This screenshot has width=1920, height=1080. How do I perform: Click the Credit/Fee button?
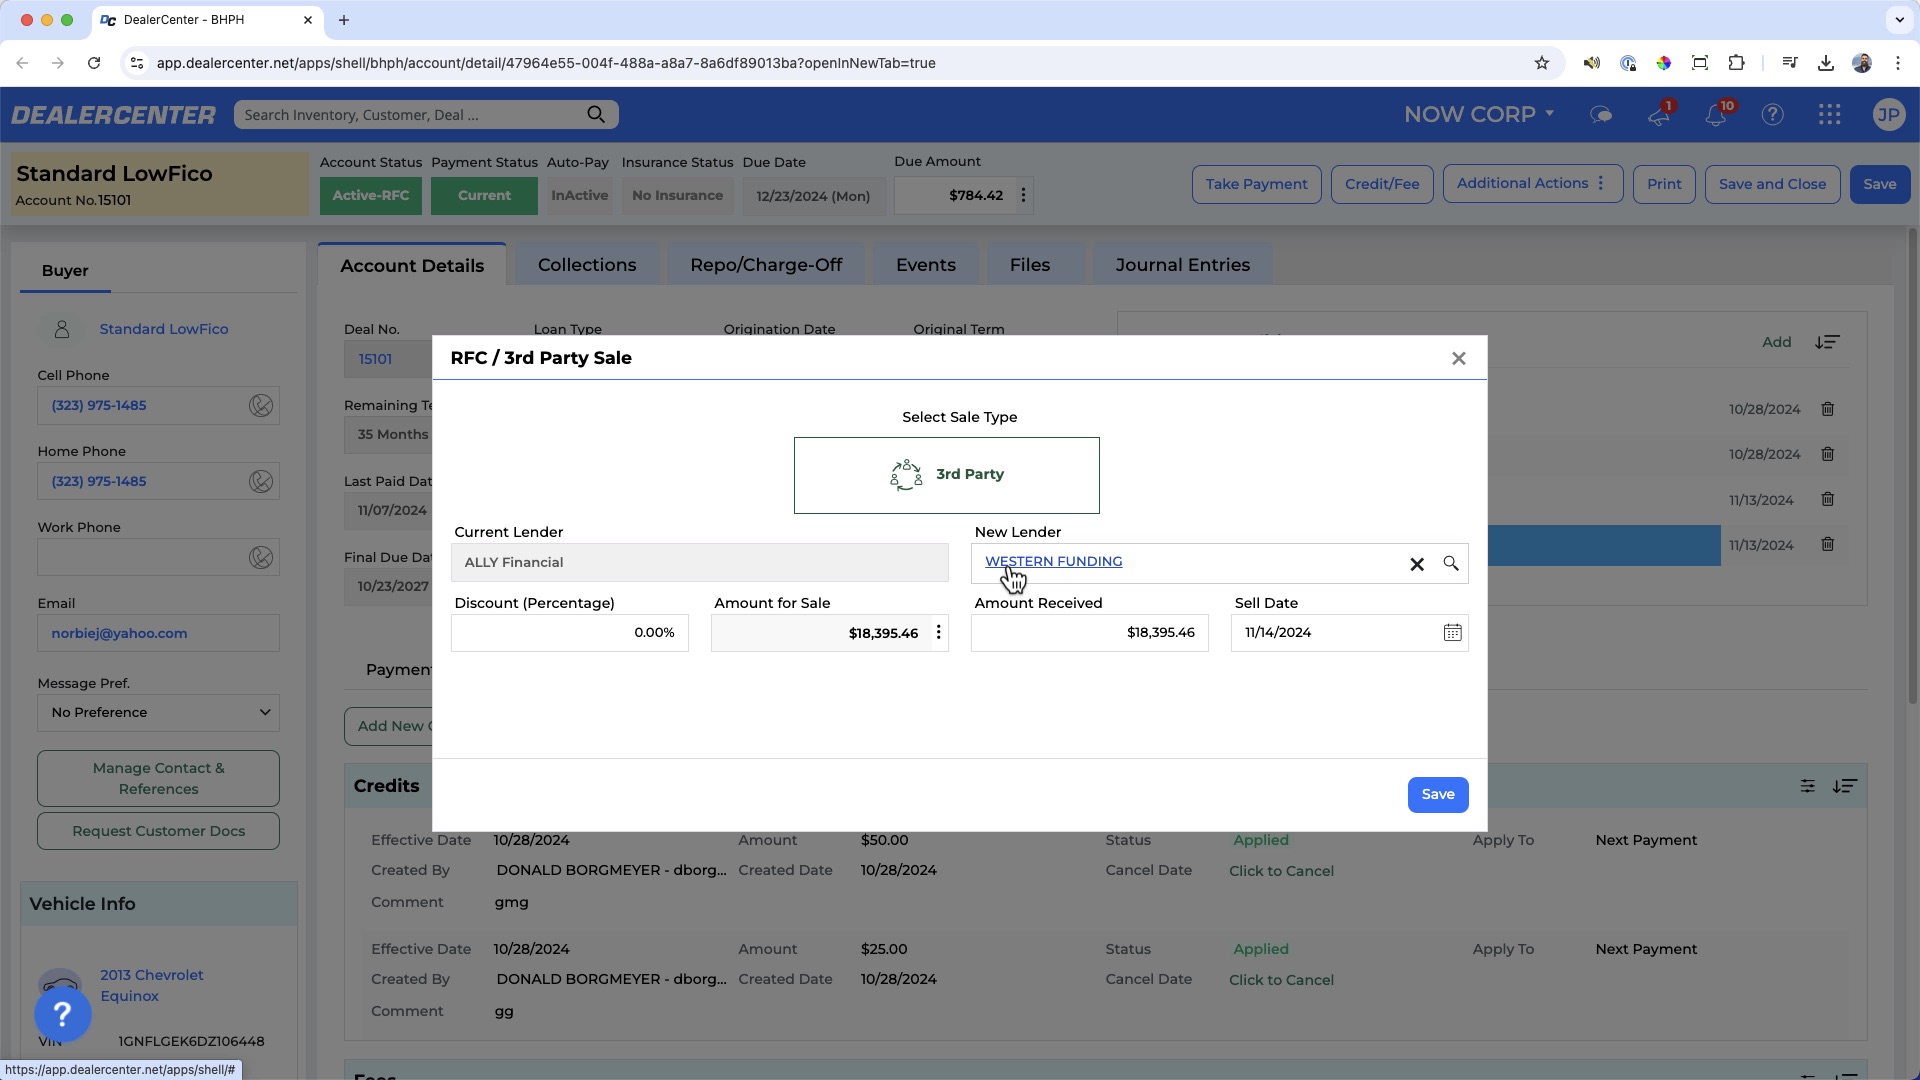(1382, 184)
